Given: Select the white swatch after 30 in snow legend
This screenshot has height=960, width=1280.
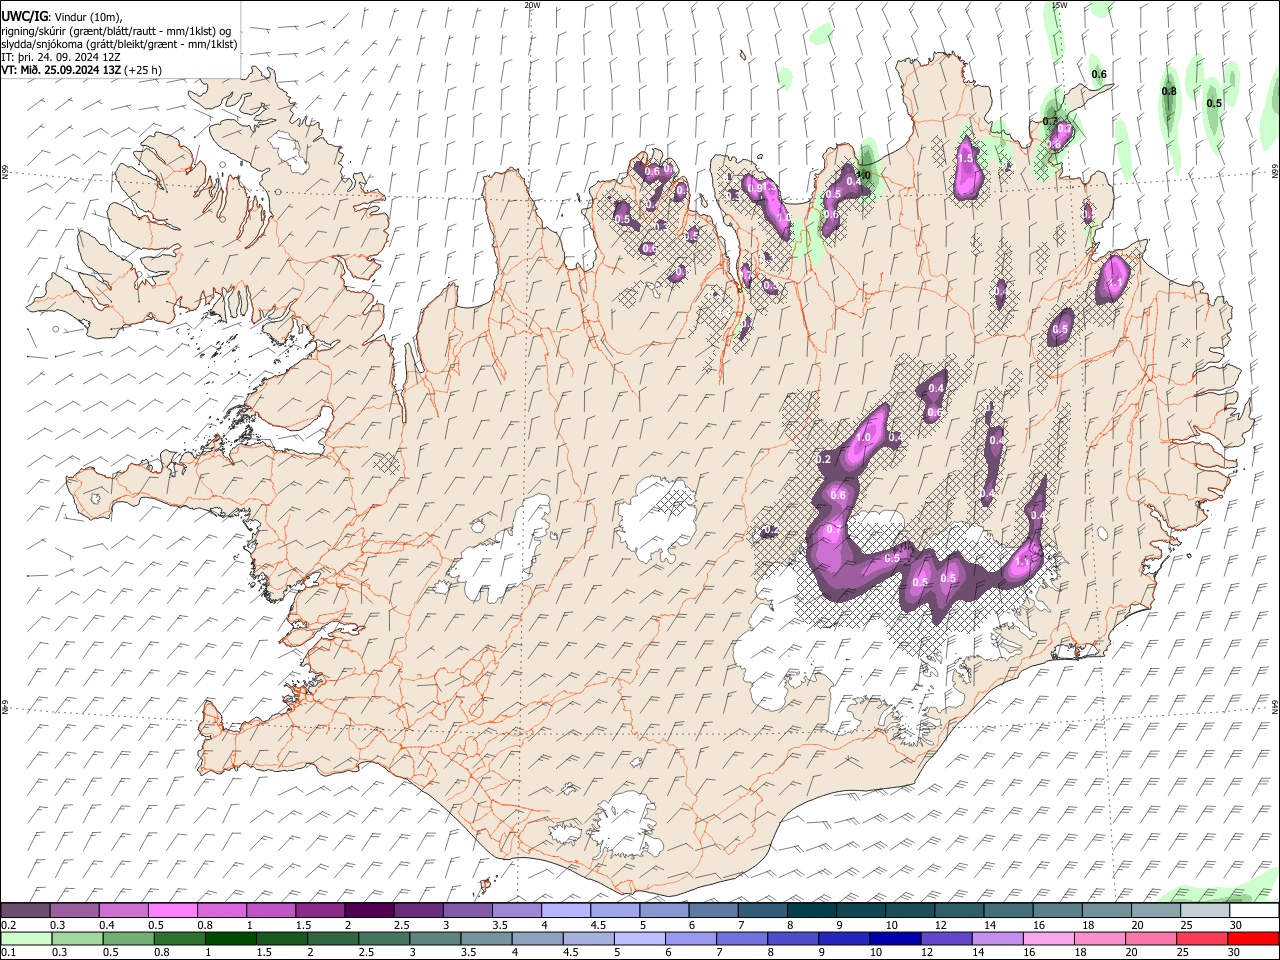Looking at the screenshot, I should pyautogui.click(x=1254, y=911).
